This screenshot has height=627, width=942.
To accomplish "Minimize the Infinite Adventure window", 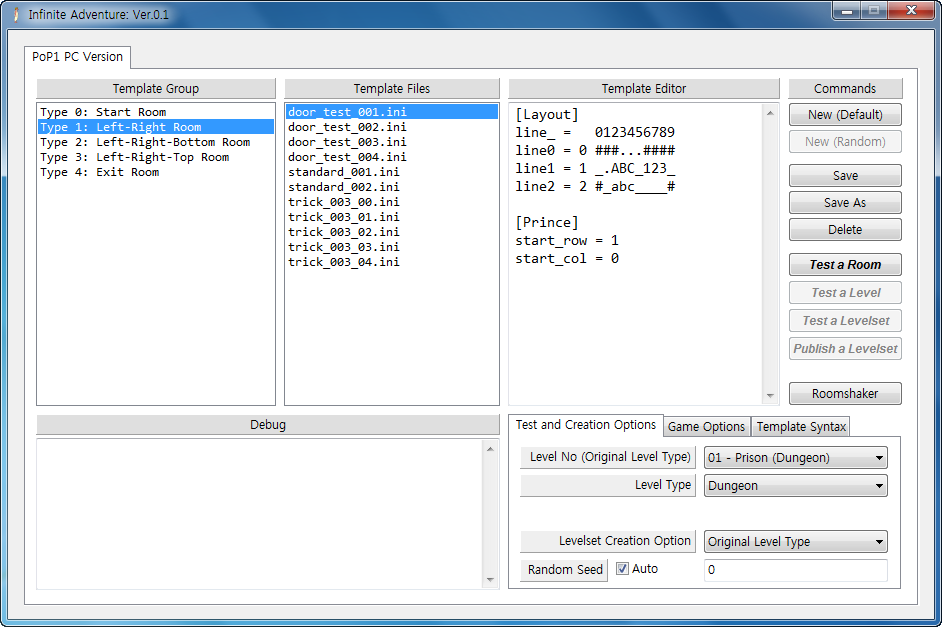I will click(846, 10).
